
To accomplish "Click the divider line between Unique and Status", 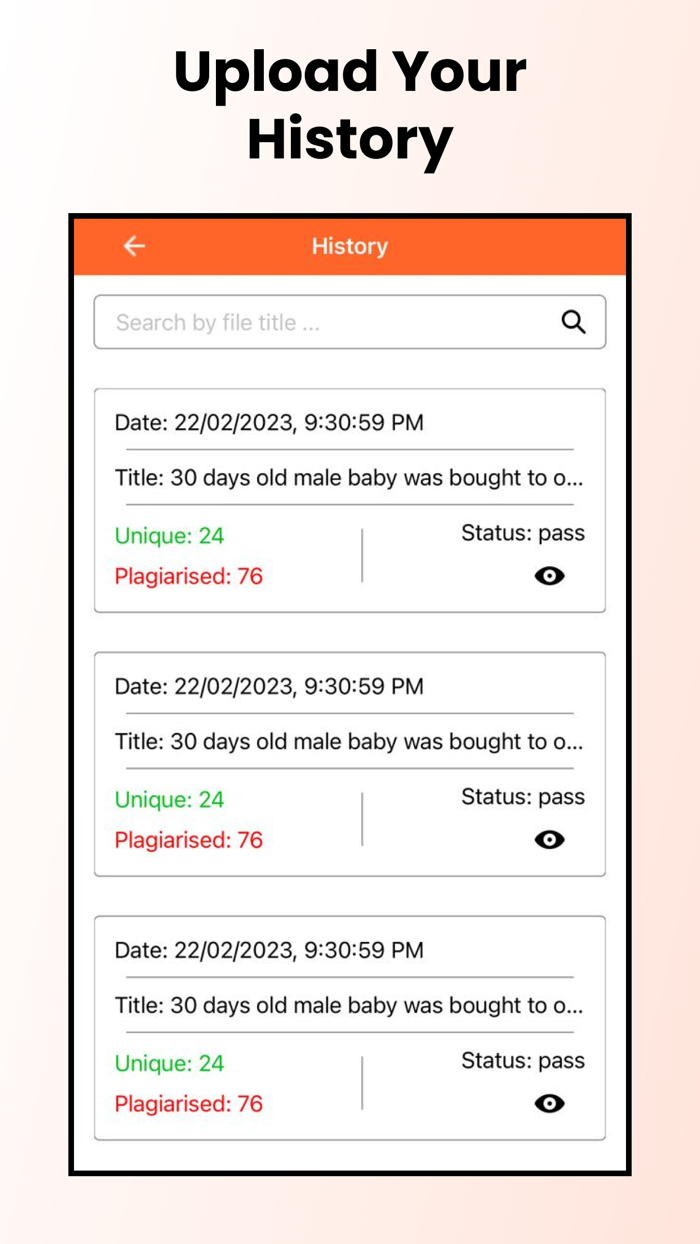I will [x=362, y=554].
